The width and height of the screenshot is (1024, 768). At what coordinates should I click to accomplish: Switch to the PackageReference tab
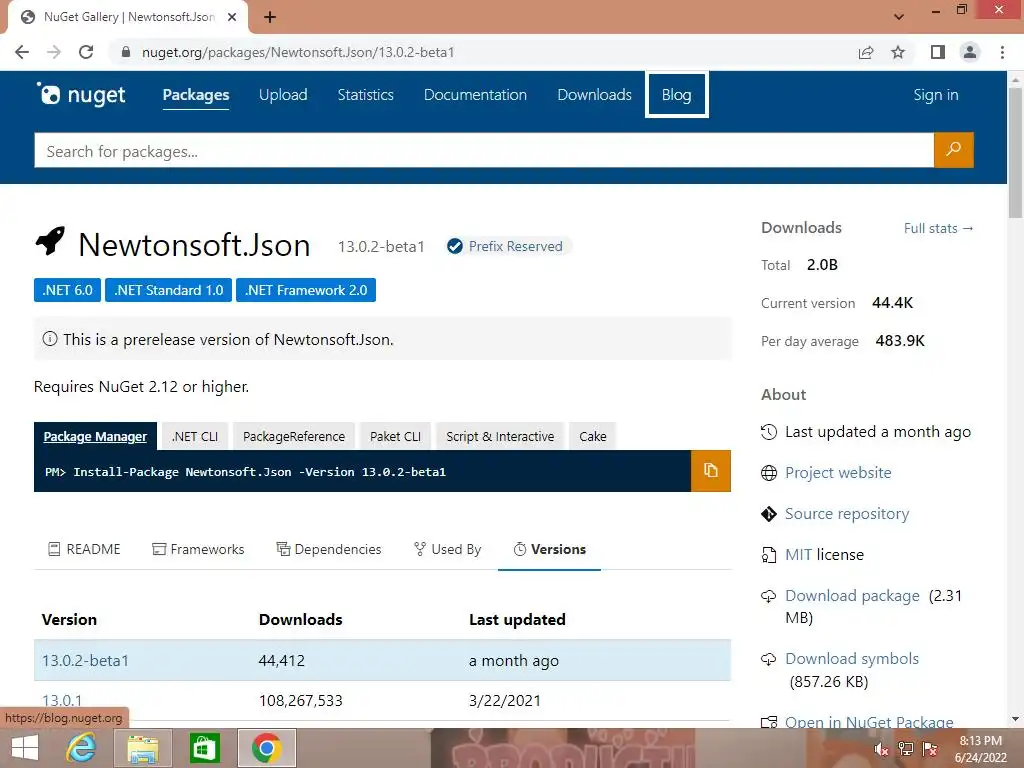pyautogui.click(x=294, y=436)
